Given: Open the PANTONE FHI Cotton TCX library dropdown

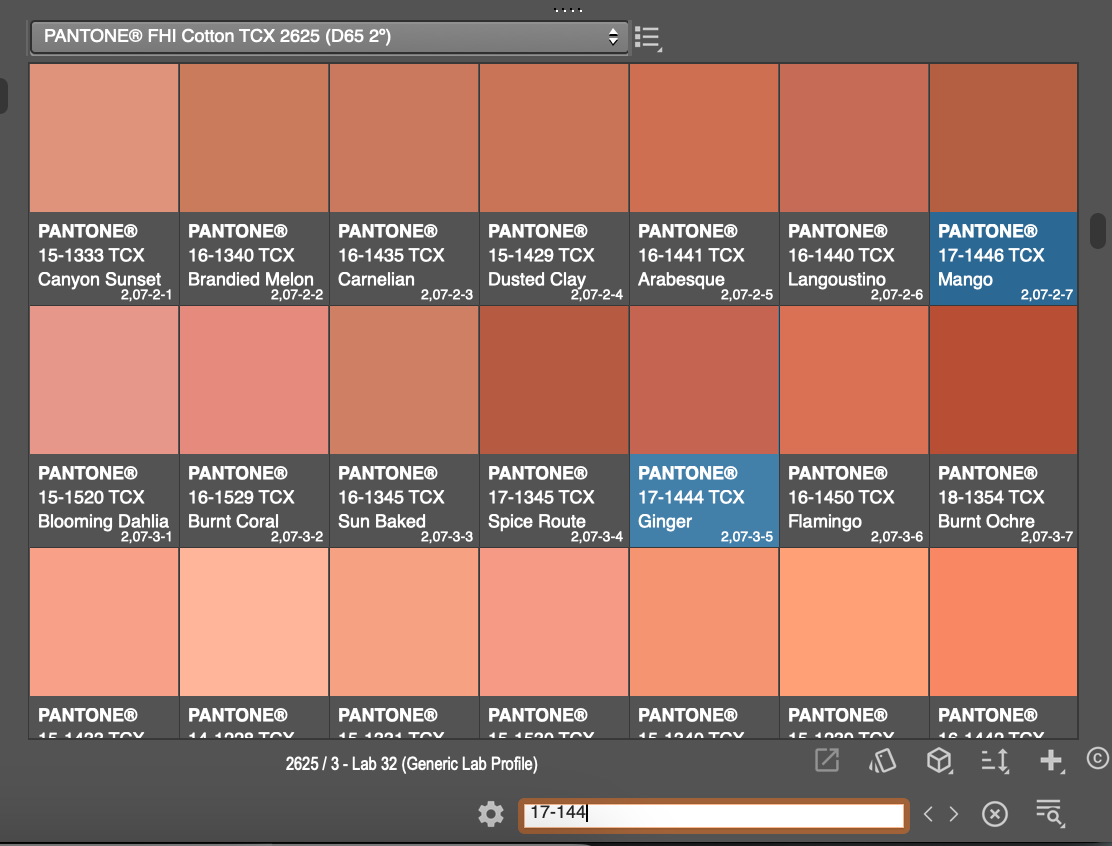Looking at the screenshot, I should point(329,36).
